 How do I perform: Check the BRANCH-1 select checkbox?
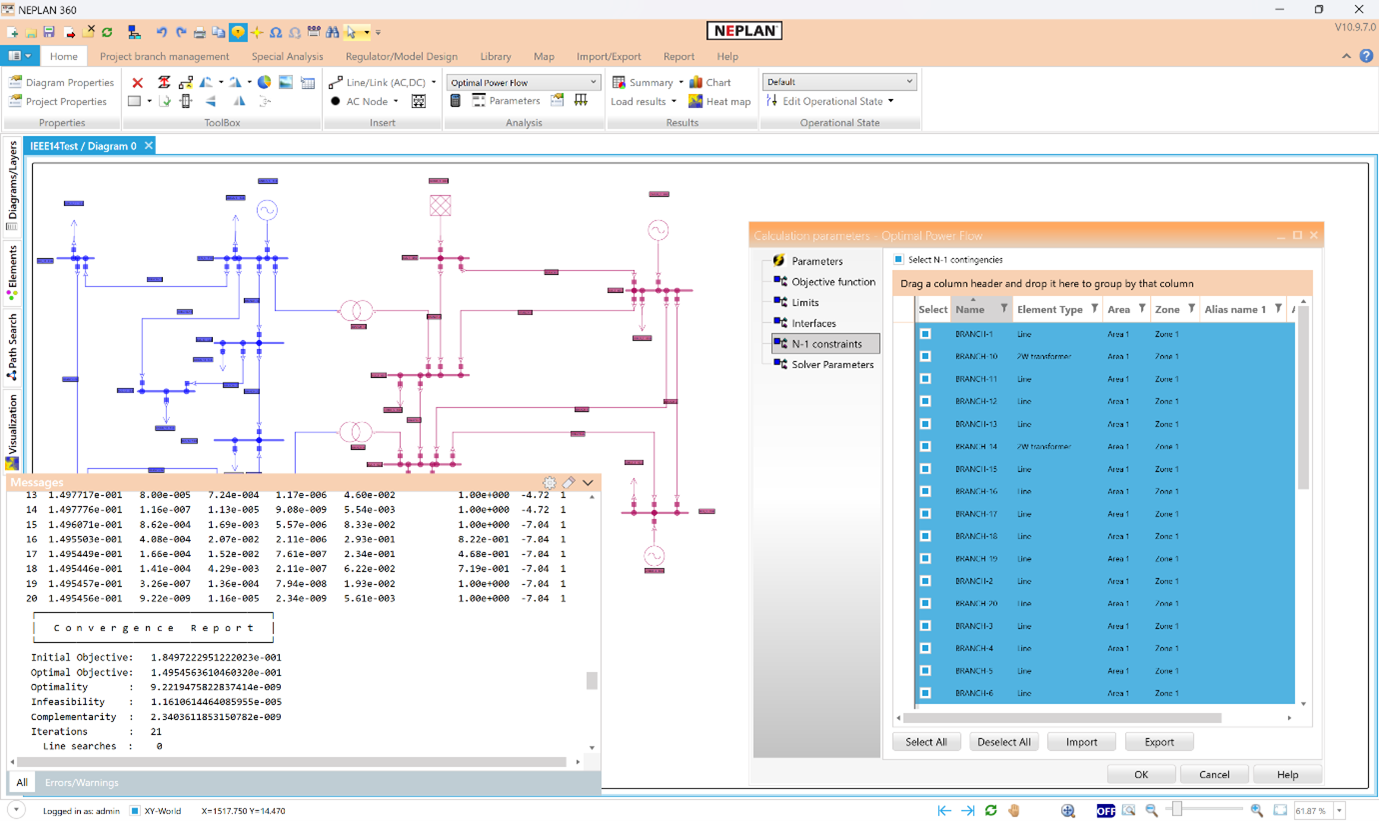tap(925, 334)
